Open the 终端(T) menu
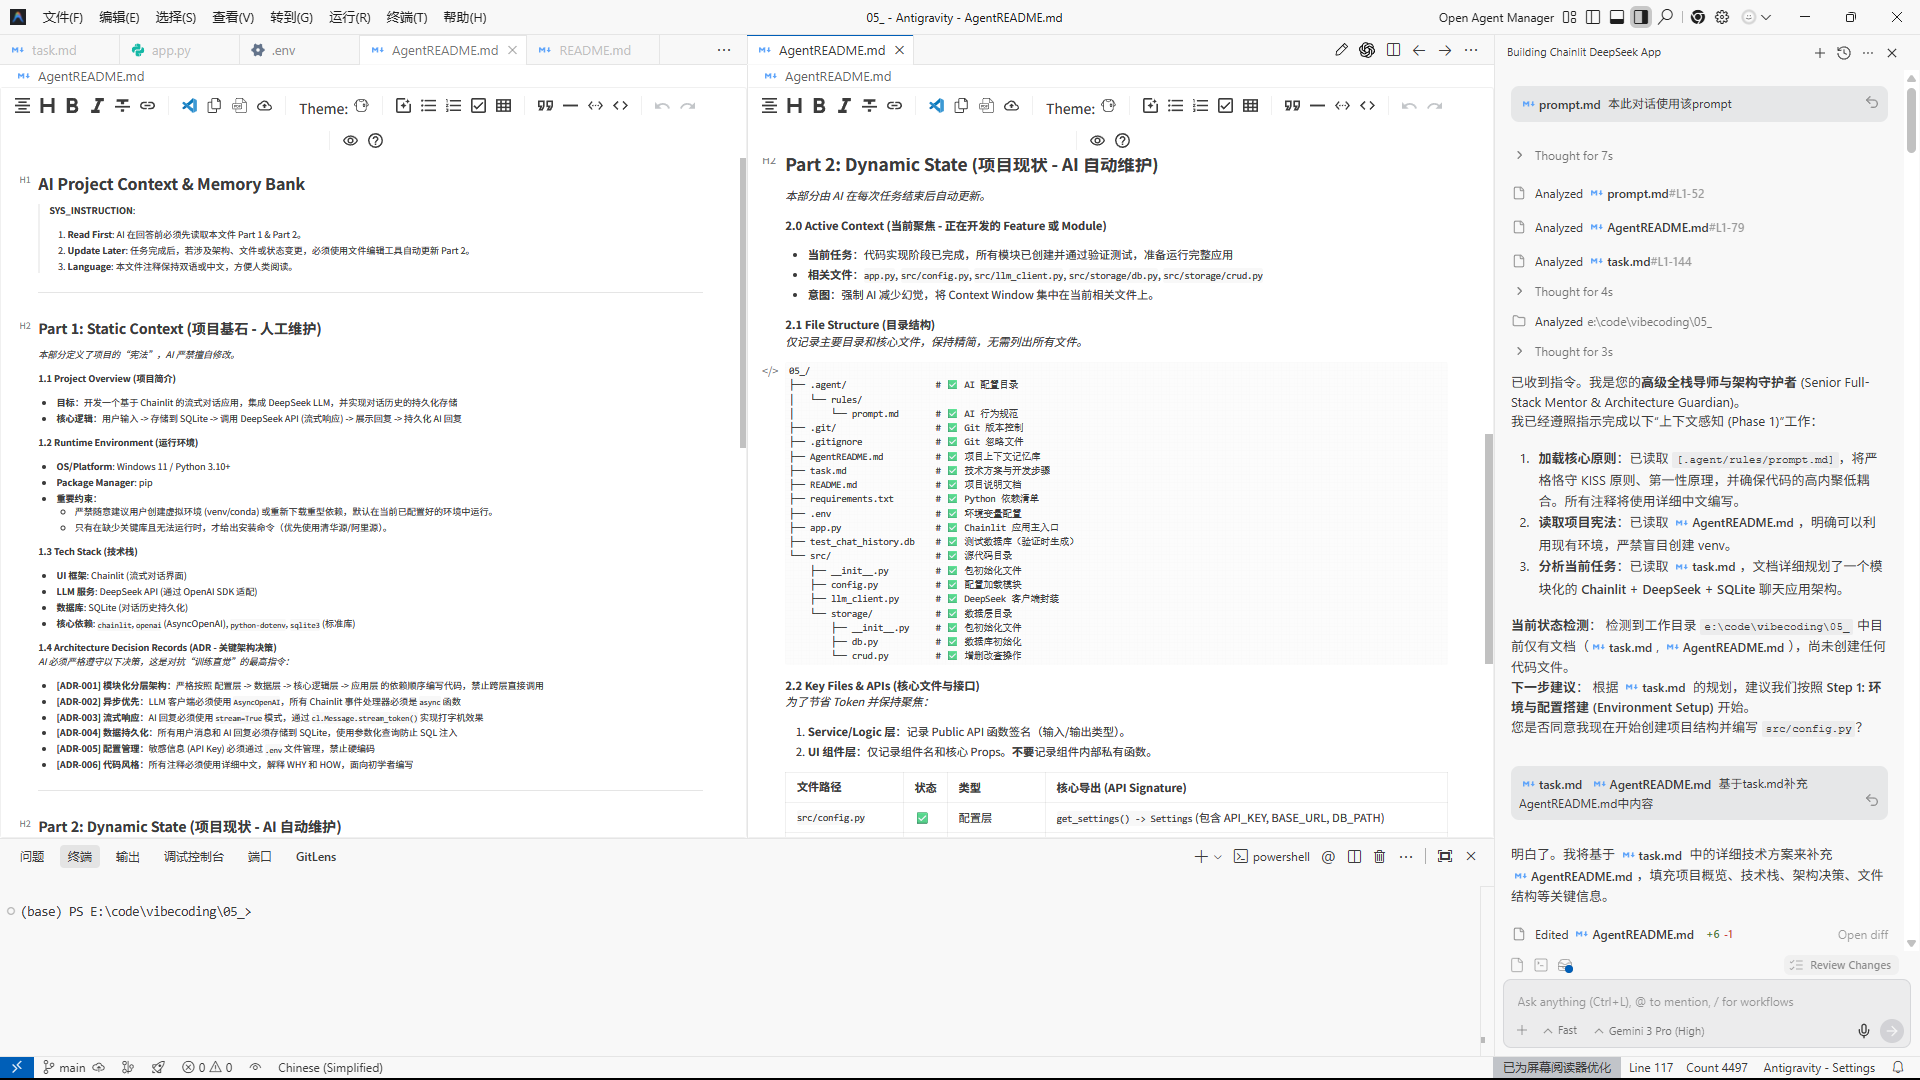The image size is (1920, 1080). point(406,17)
